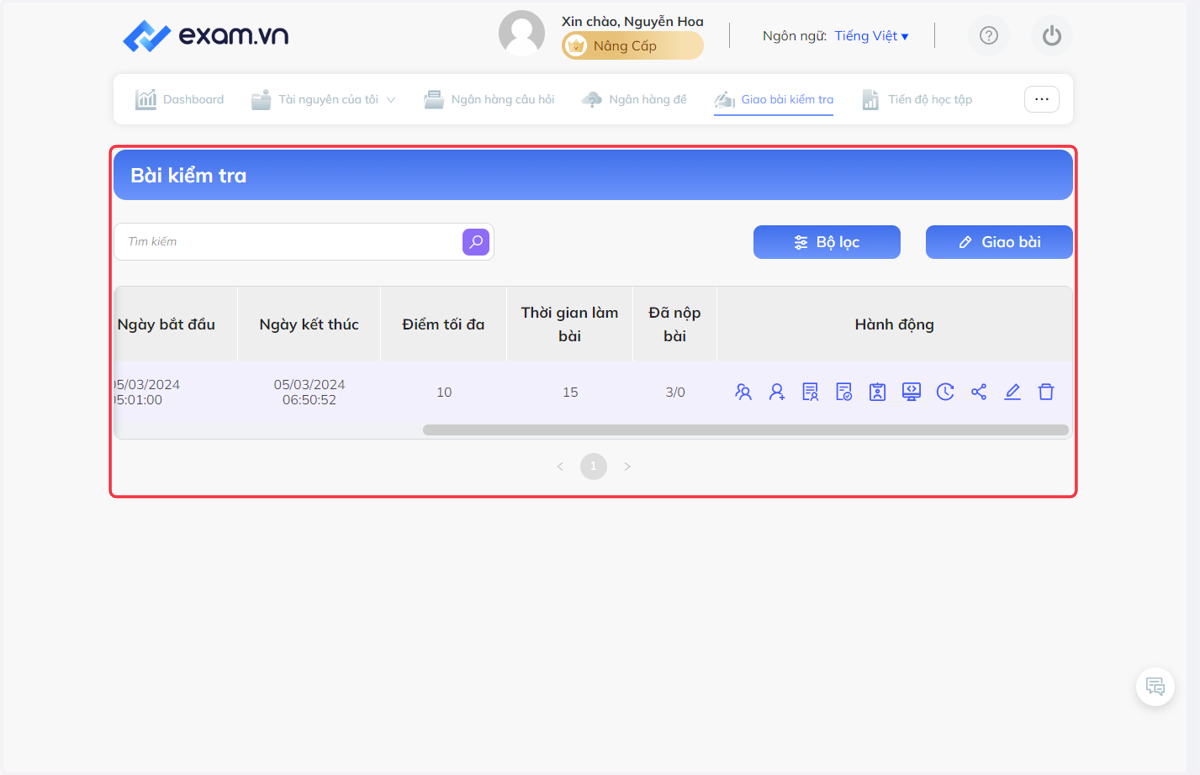This screenshot has height=775, width=1200.
Task: Click the Tìm kiếm search field
Action: coord(289,242)
